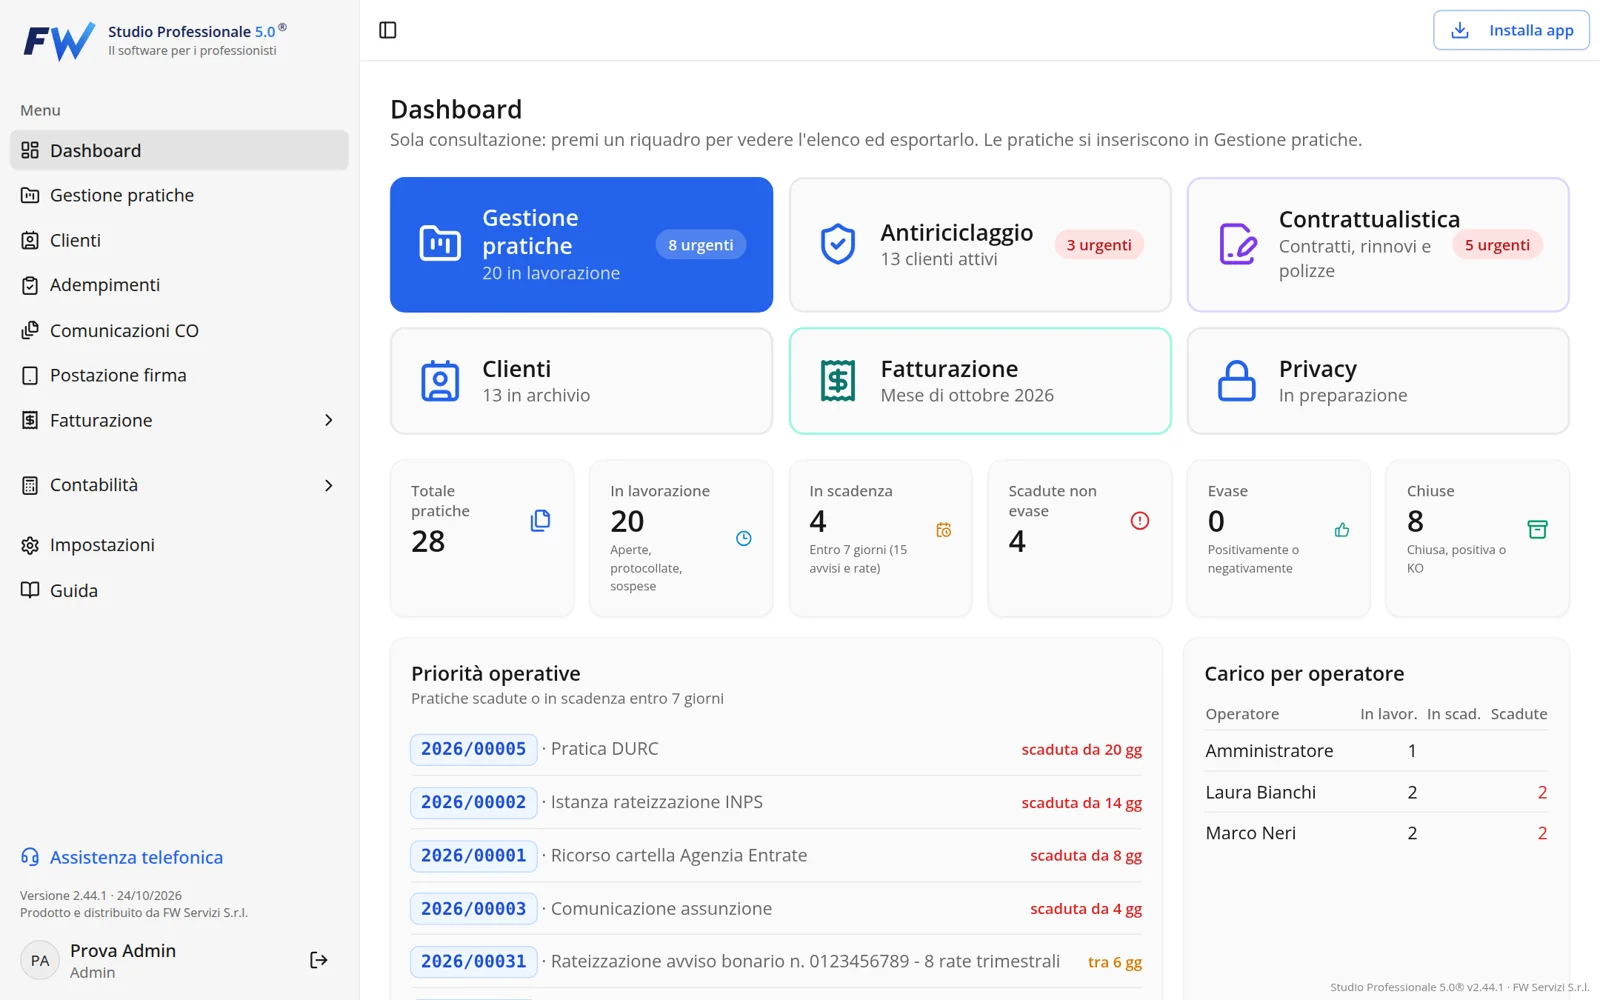Select Comunicazioni CO menu item
The width and height of the screenshot is (1600, 1000).
[180, 330]
